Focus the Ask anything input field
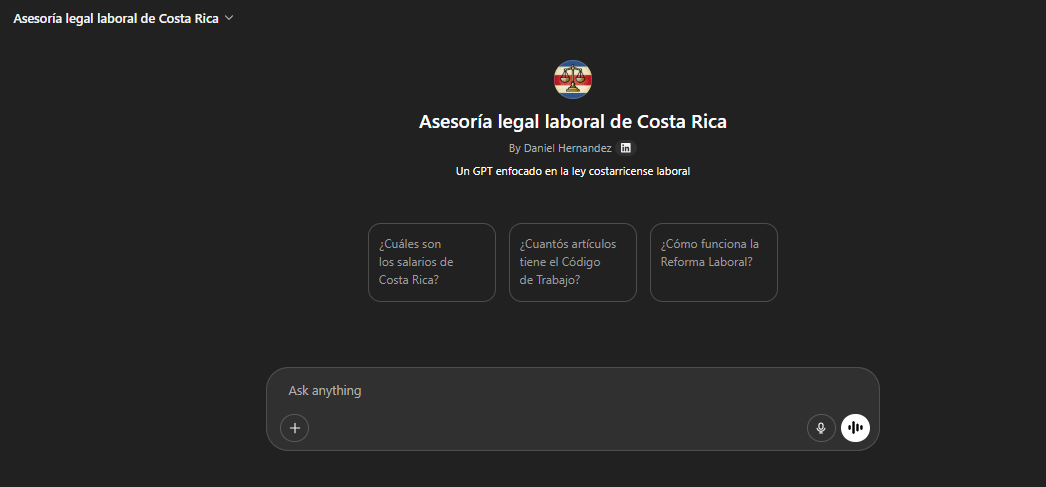 (x=572, y=391)
